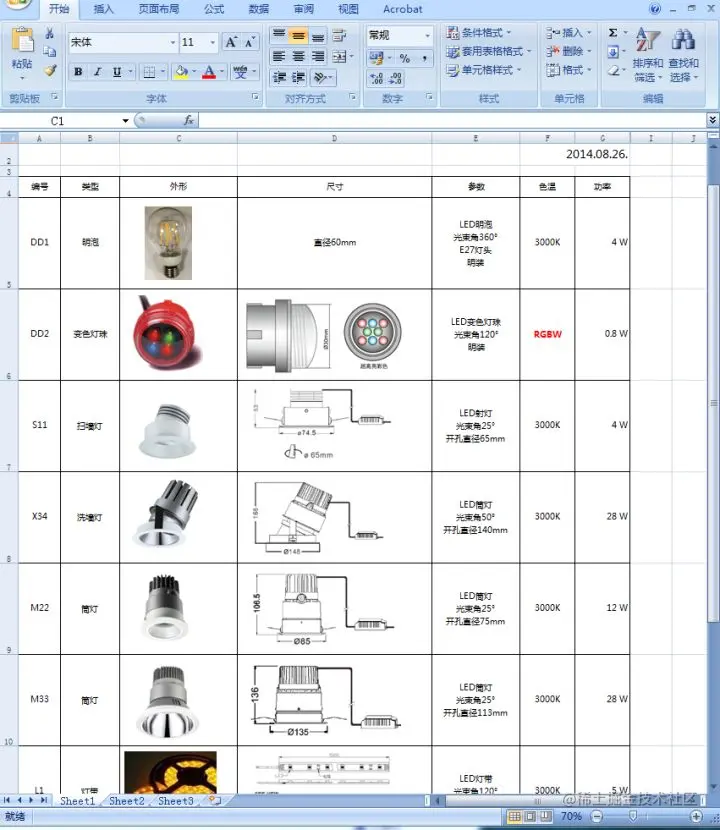Apply percent style format
Screen dimensions: 720x830
click(x=405, y=58)
